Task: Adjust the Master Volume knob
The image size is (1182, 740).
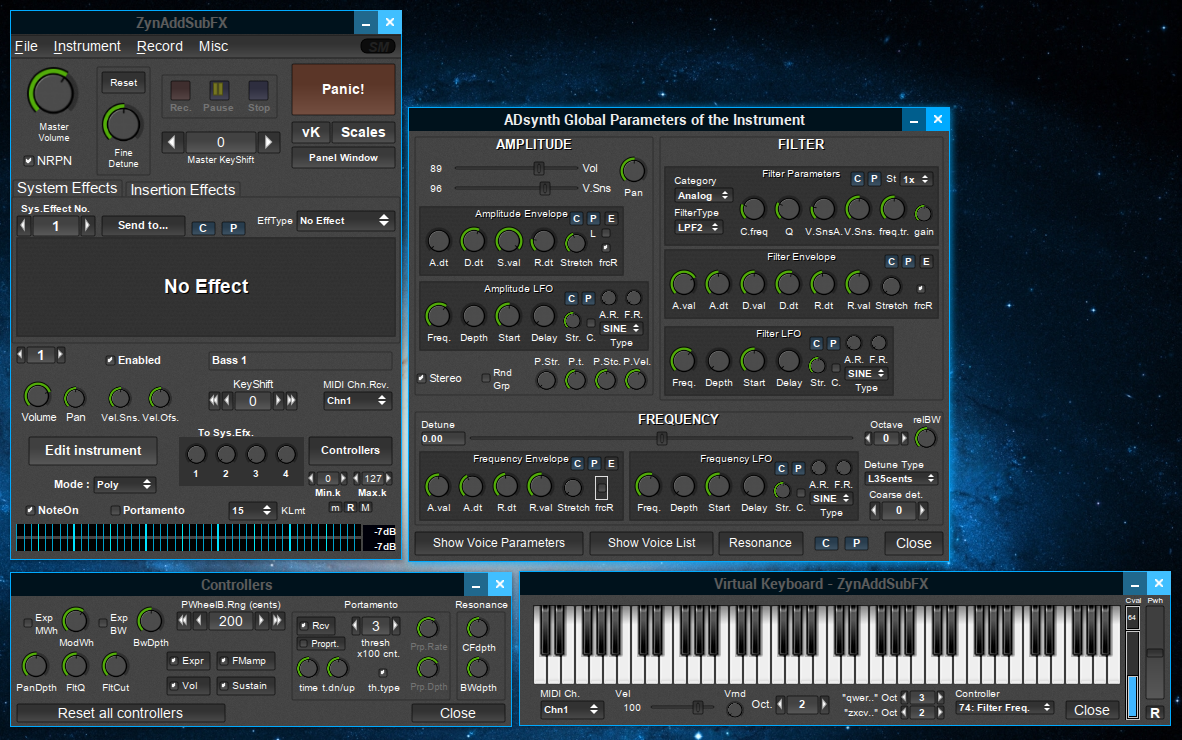Action: [x=52, y=93]
